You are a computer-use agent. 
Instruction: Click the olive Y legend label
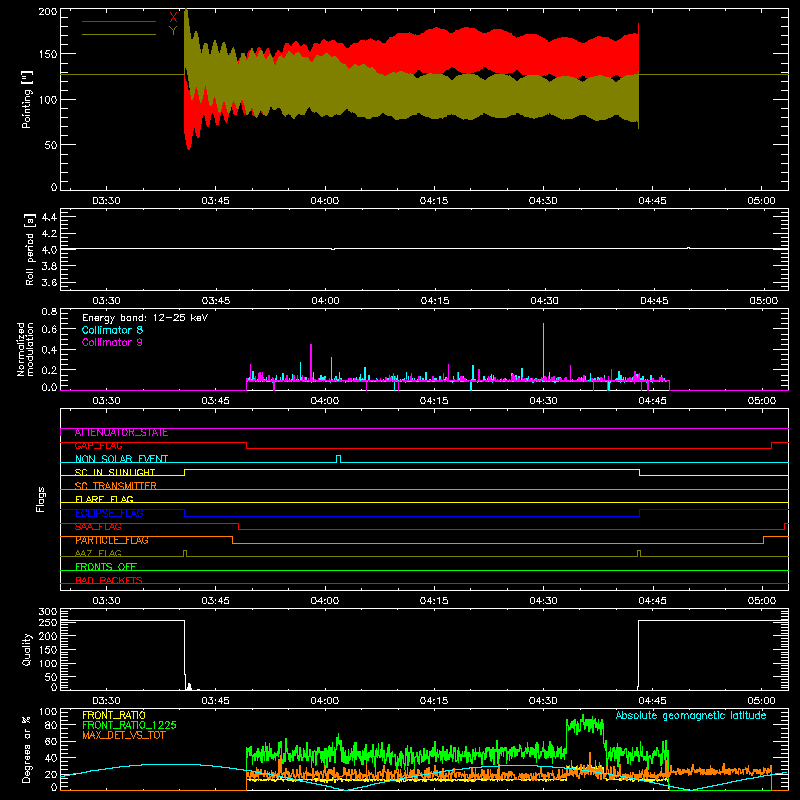173,31
